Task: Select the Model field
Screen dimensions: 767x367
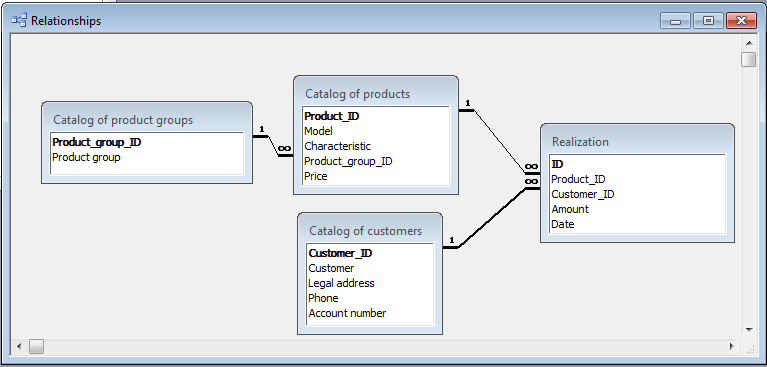Action: pyautogui.click(x=376, y=131)
